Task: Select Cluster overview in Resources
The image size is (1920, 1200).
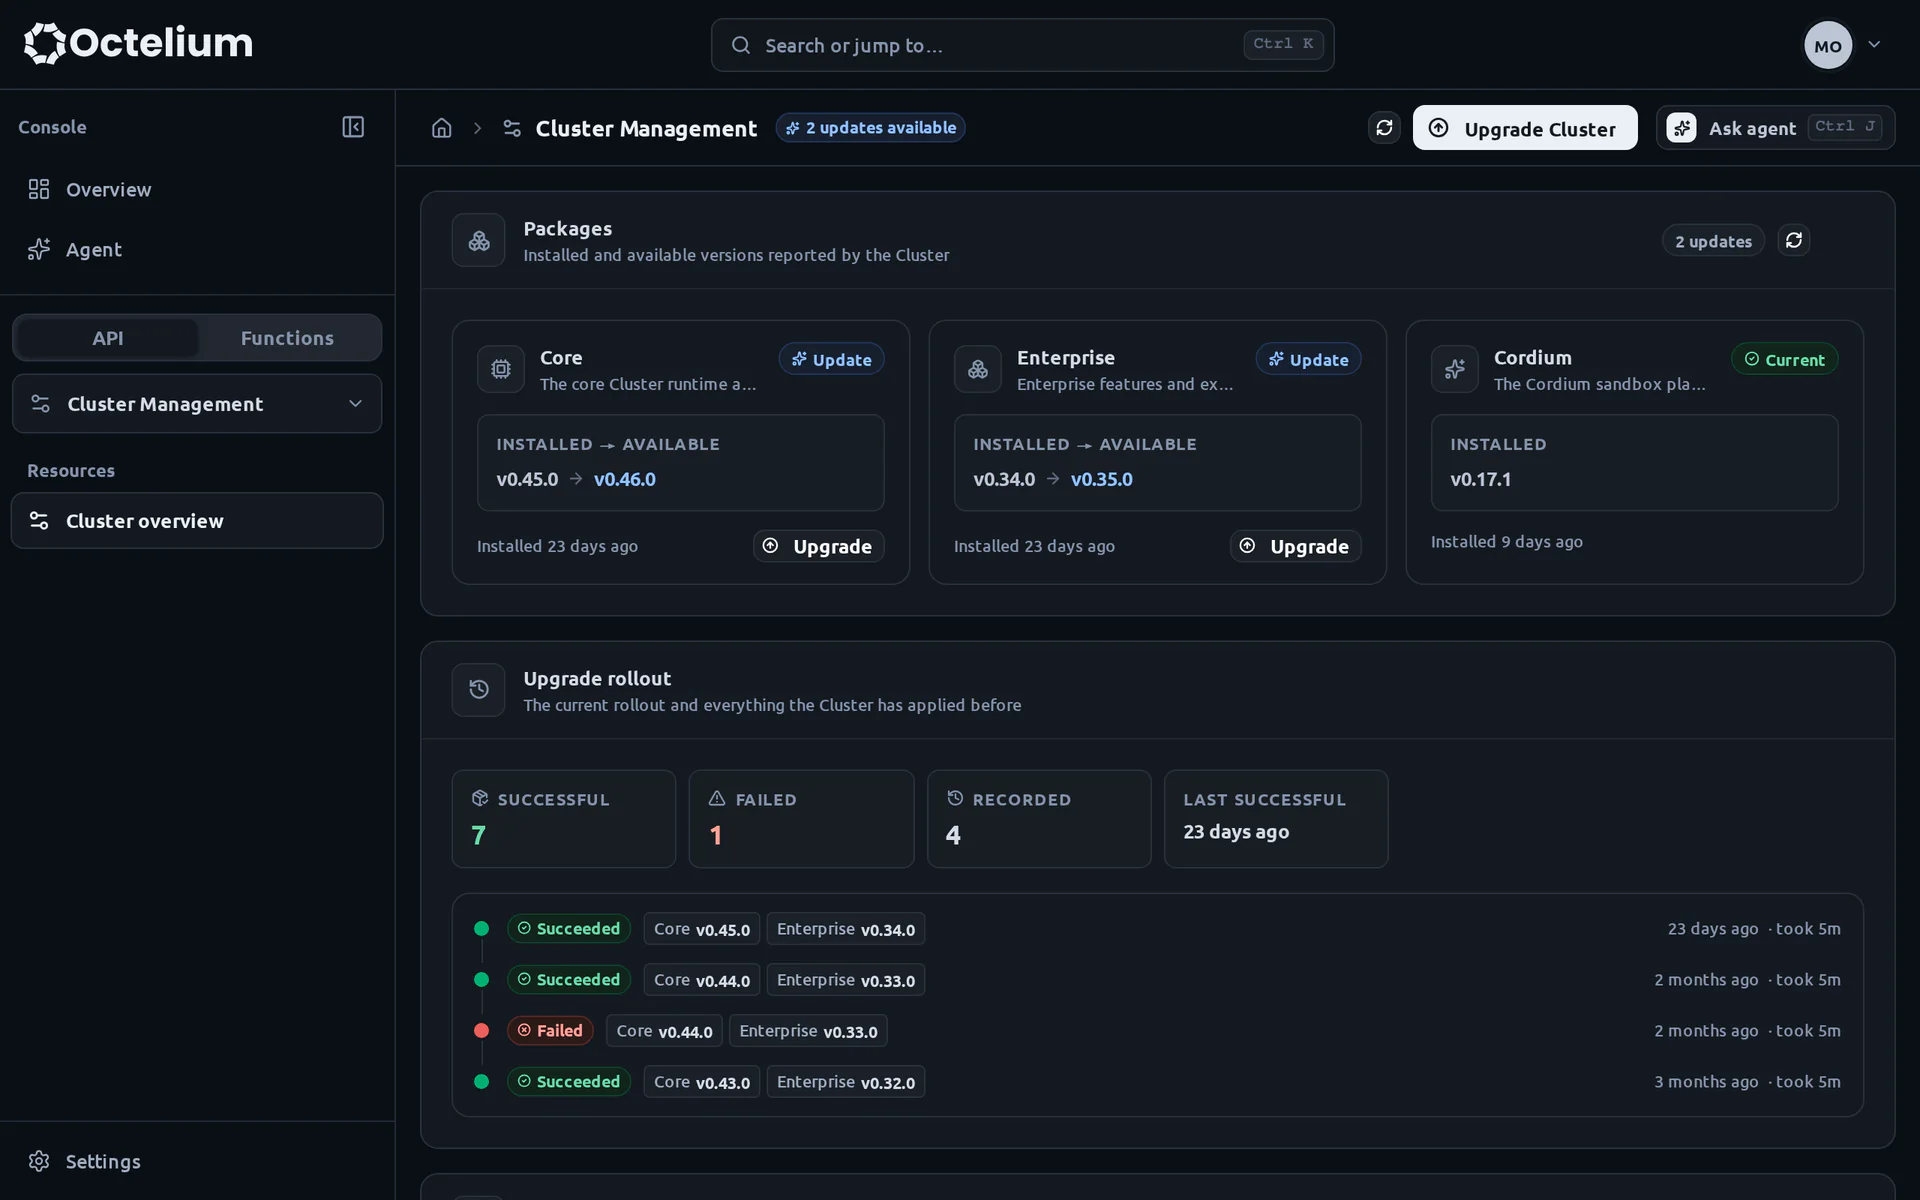Action: [197, 520]
